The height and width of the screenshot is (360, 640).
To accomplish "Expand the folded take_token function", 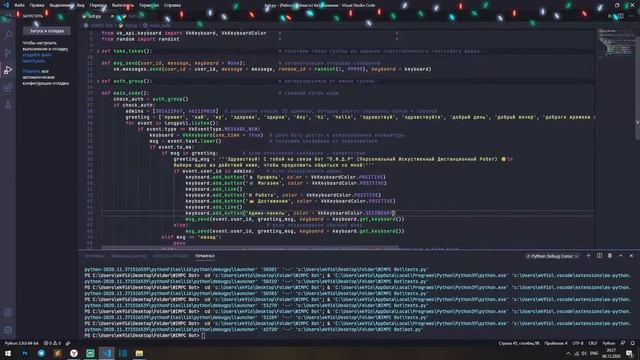I will [98, 51].
